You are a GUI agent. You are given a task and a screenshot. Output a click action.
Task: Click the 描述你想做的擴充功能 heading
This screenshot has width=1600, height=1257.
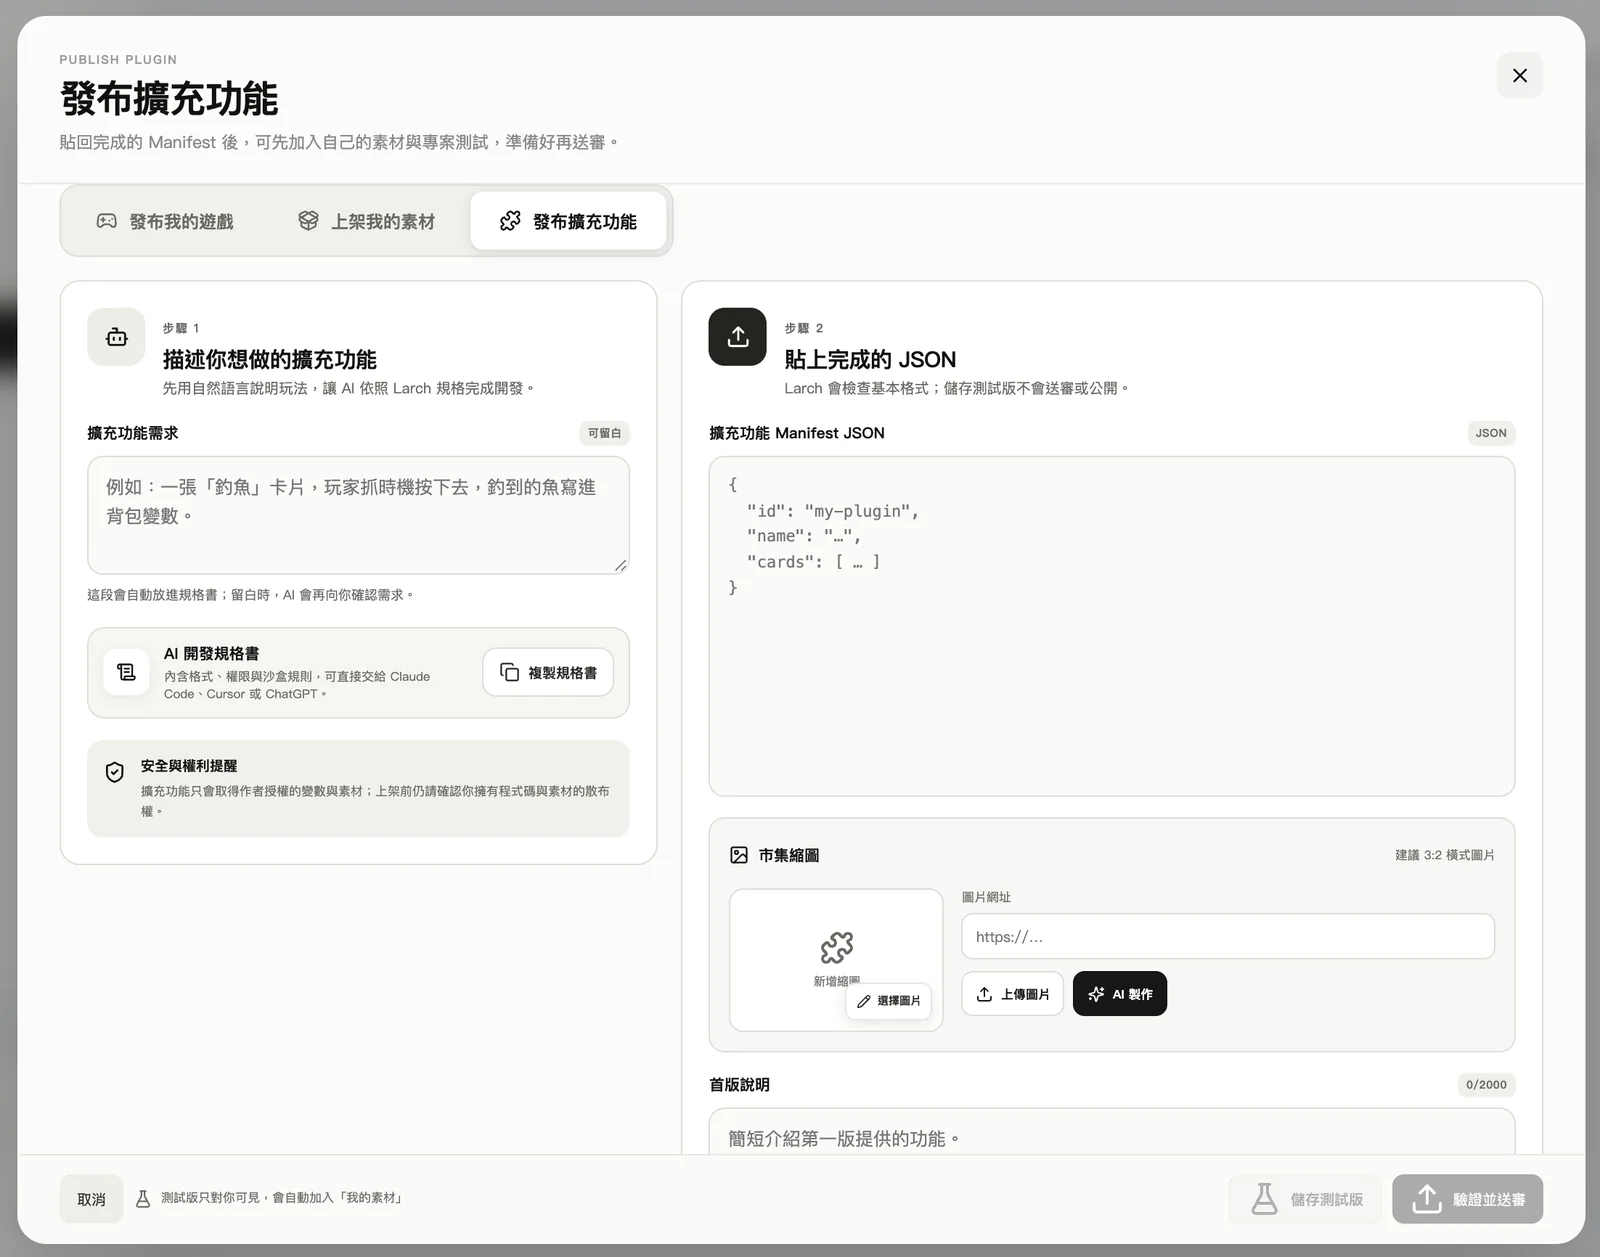pos(270,360)
